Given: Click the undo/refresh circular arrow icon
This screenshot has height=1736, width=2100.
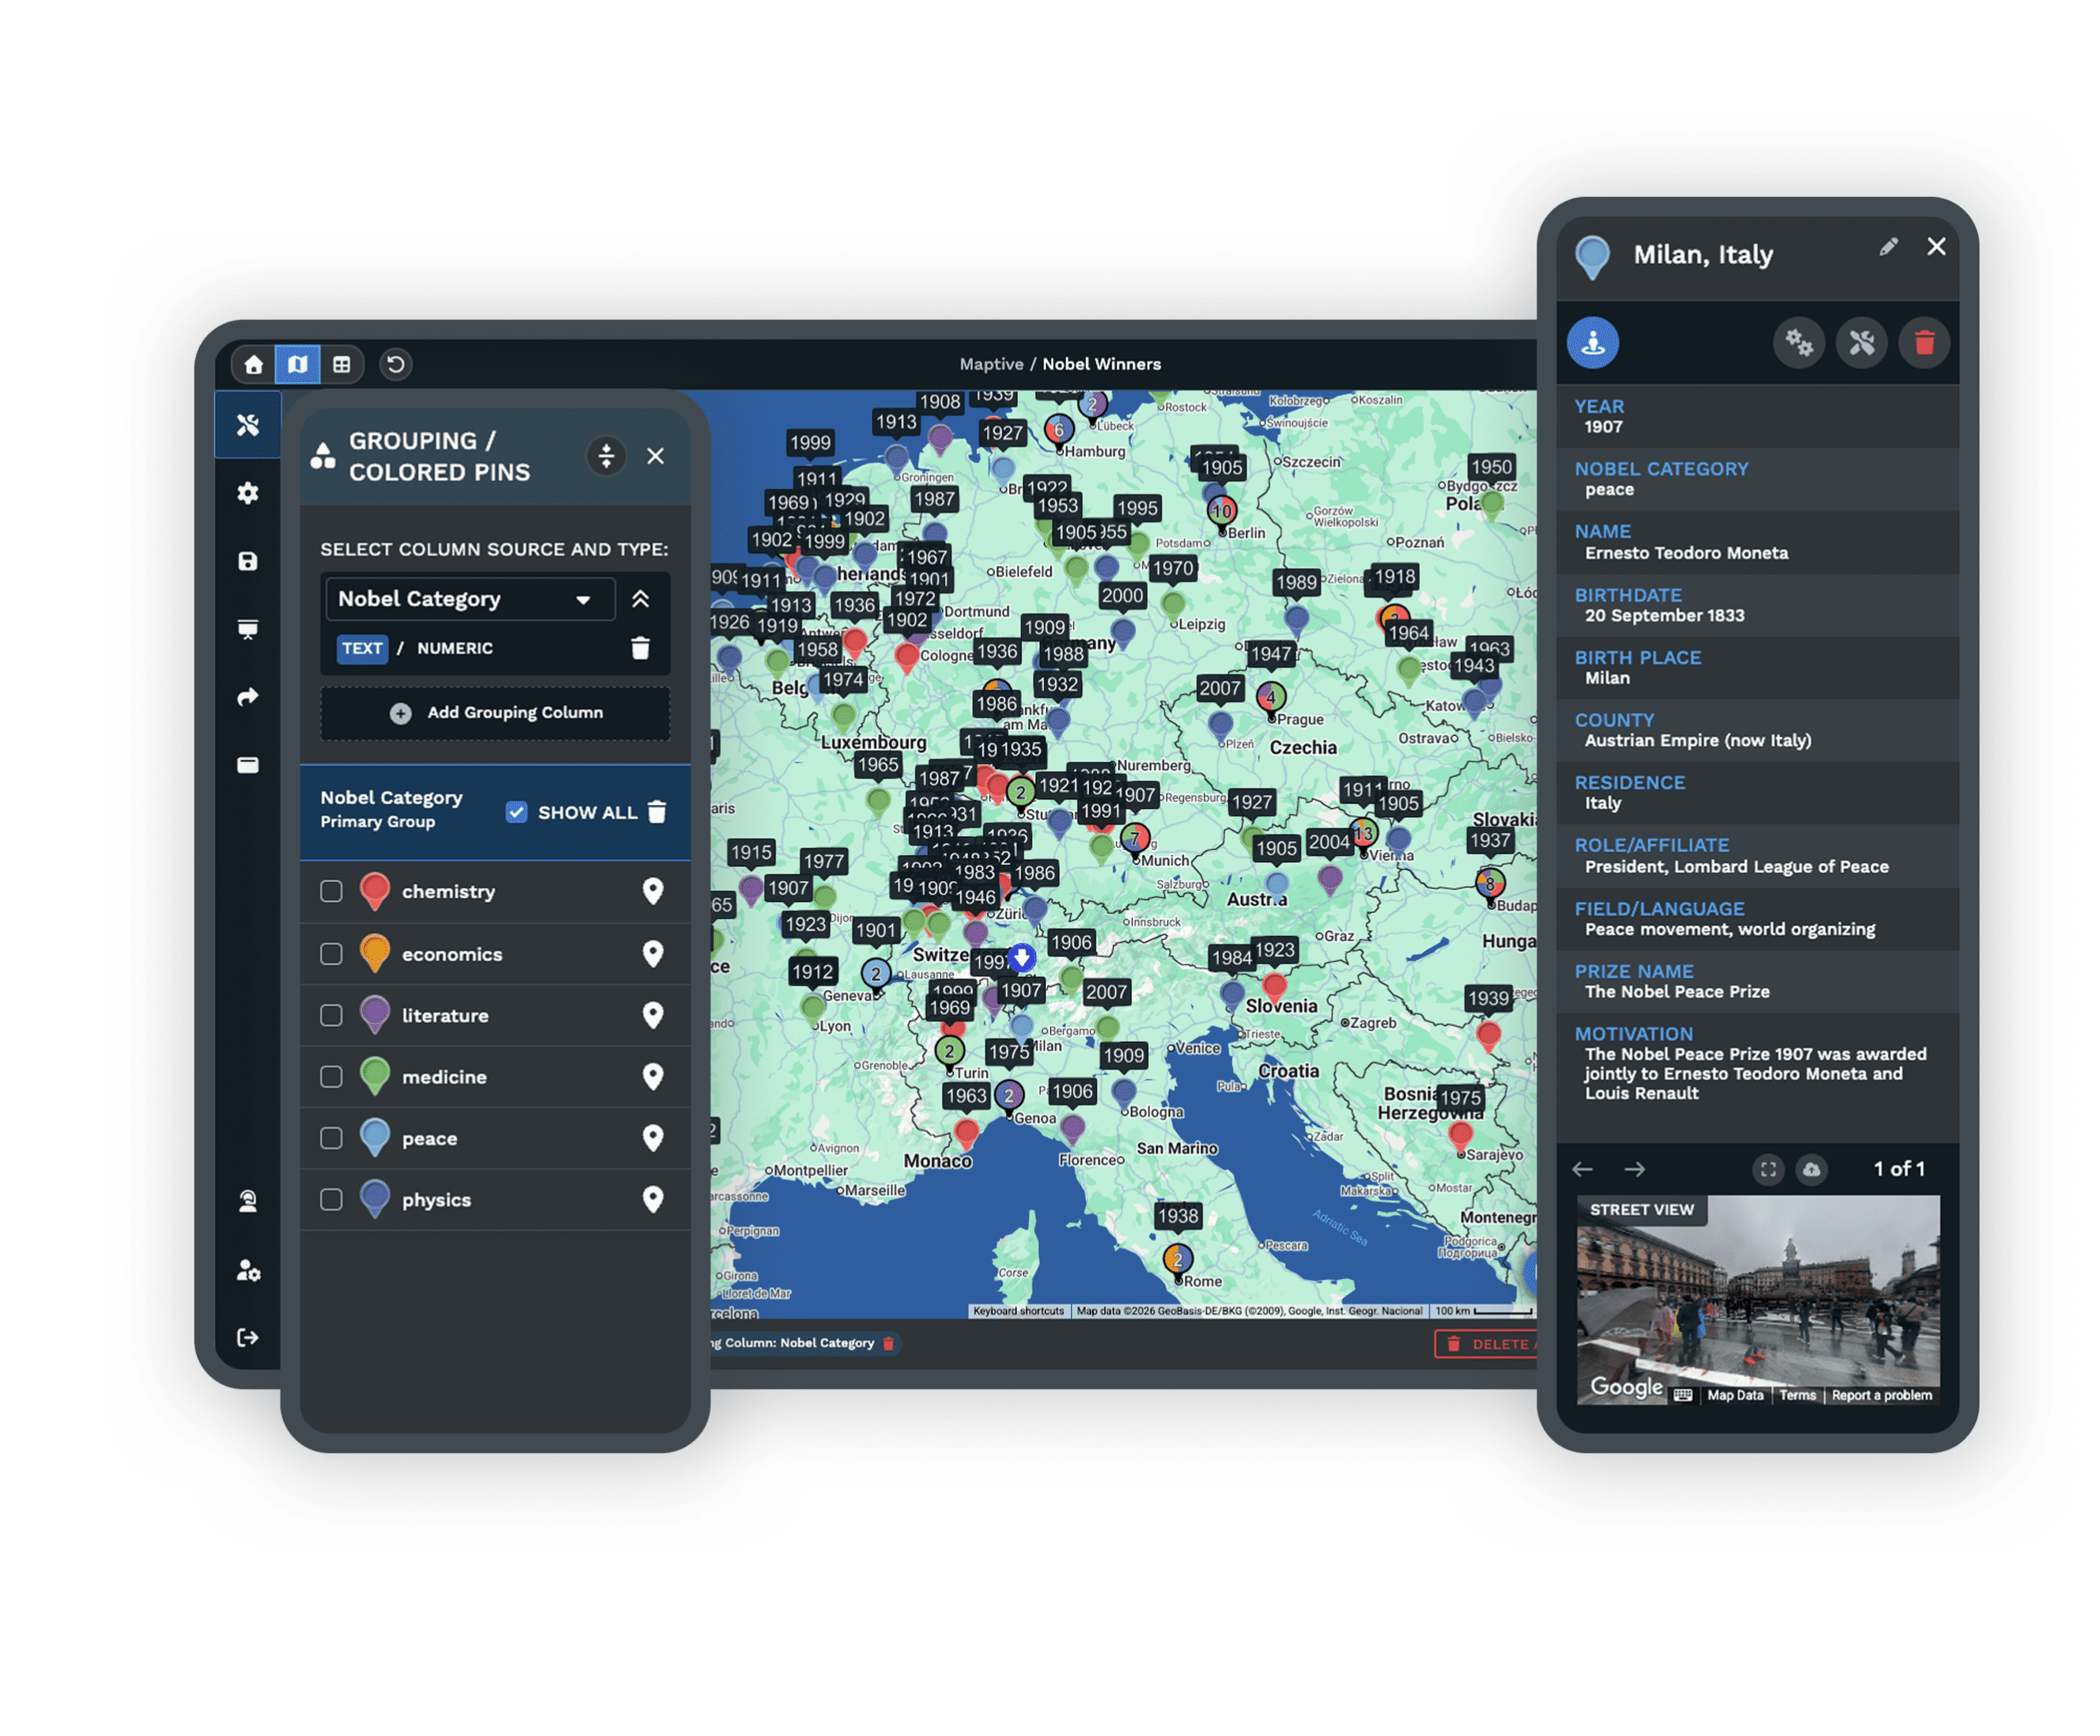Looking at the screenshot, I should tap(396, 364).
